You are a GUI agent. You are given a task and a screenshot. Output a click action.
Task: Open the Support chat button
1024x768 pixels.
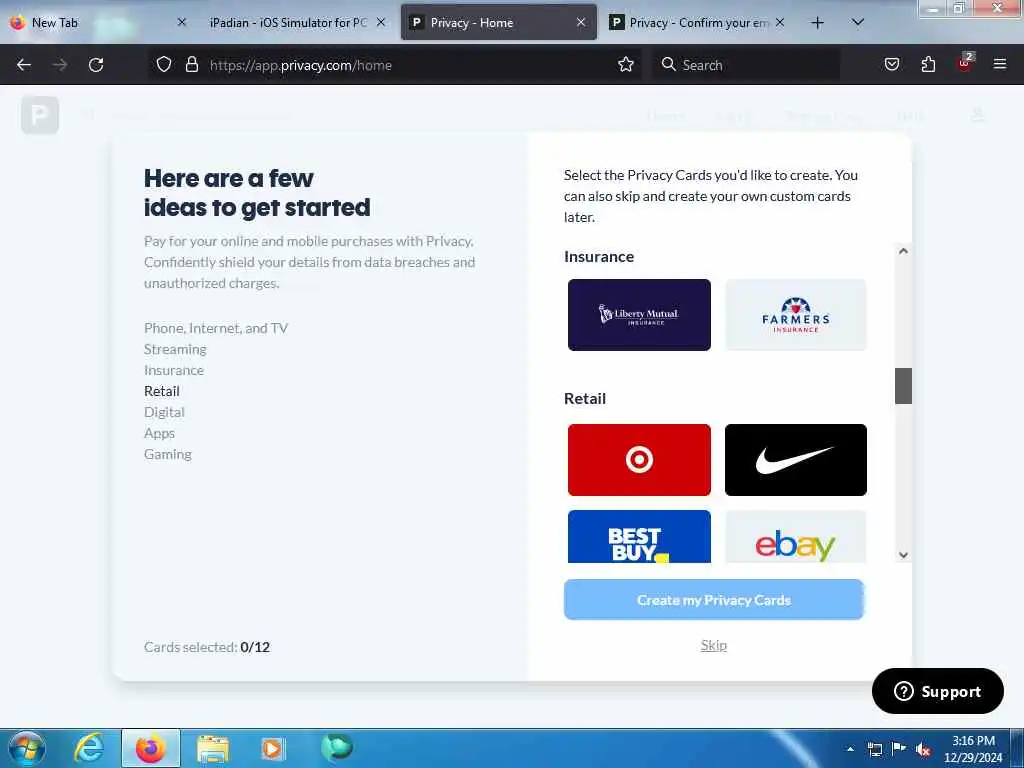coord(937,691)
